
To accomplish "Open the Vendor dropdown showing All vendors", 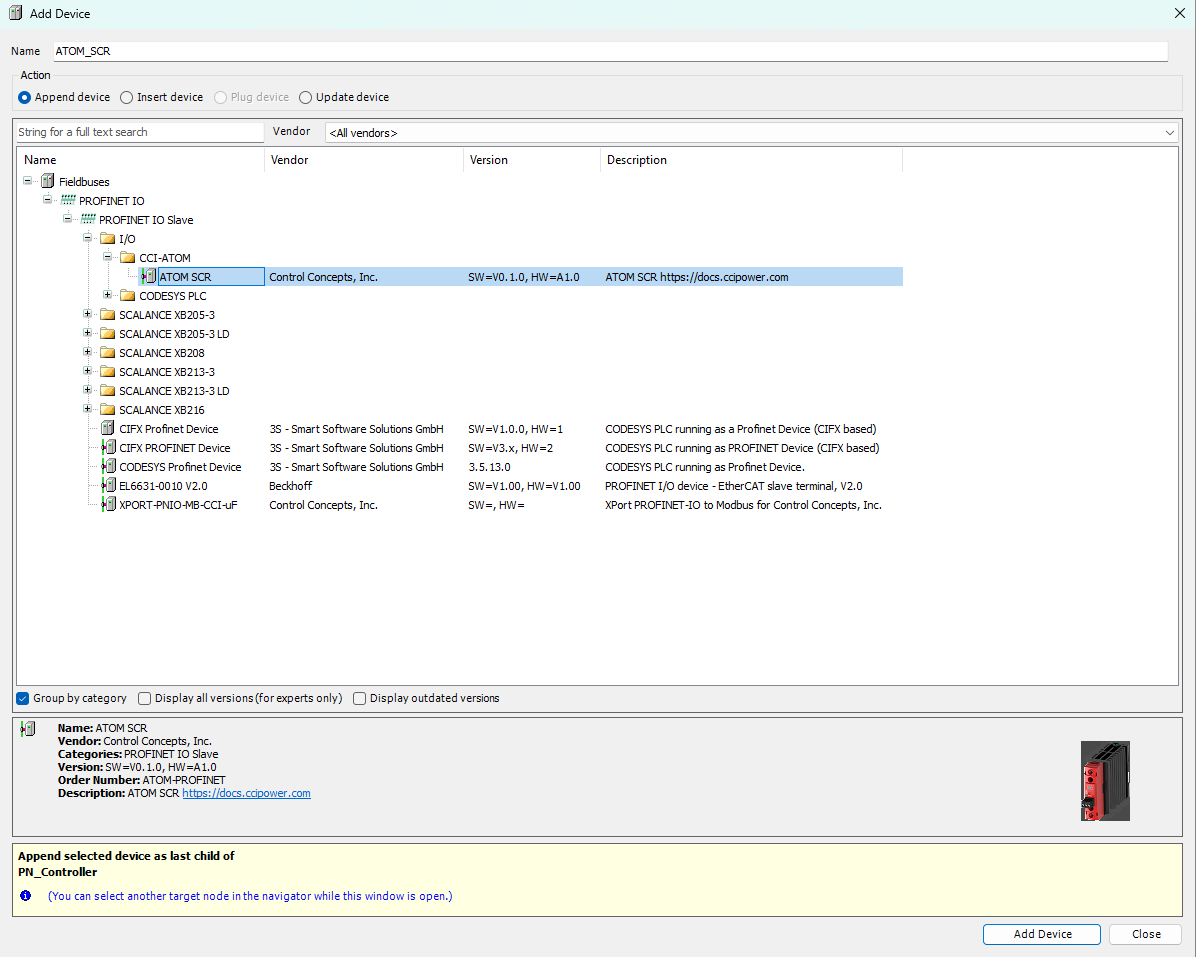I will coord(1169,131).
